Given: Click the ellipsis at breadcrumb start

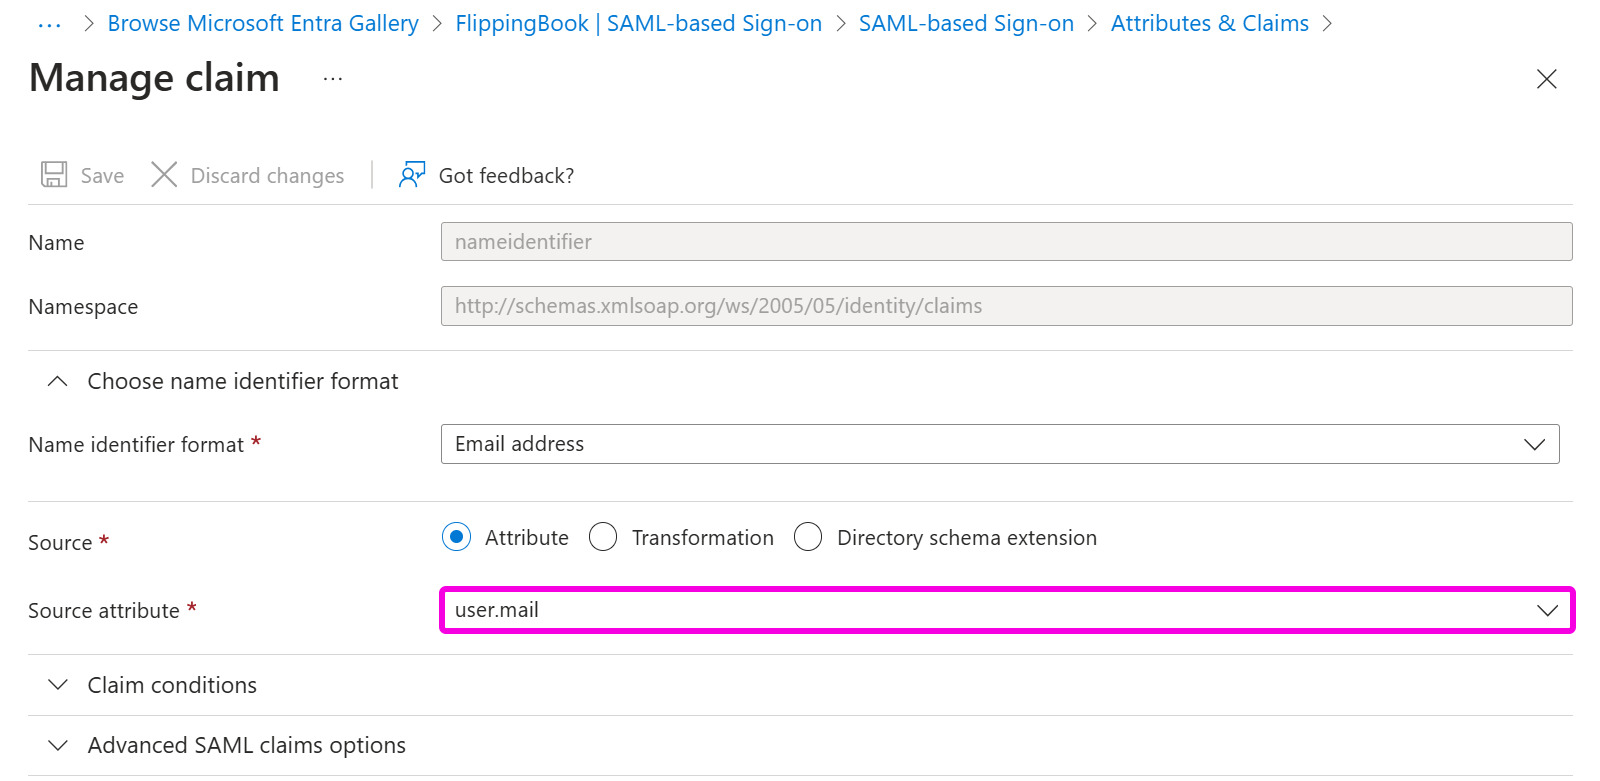Looking at the screenshot, I should (x=49, y=22).
